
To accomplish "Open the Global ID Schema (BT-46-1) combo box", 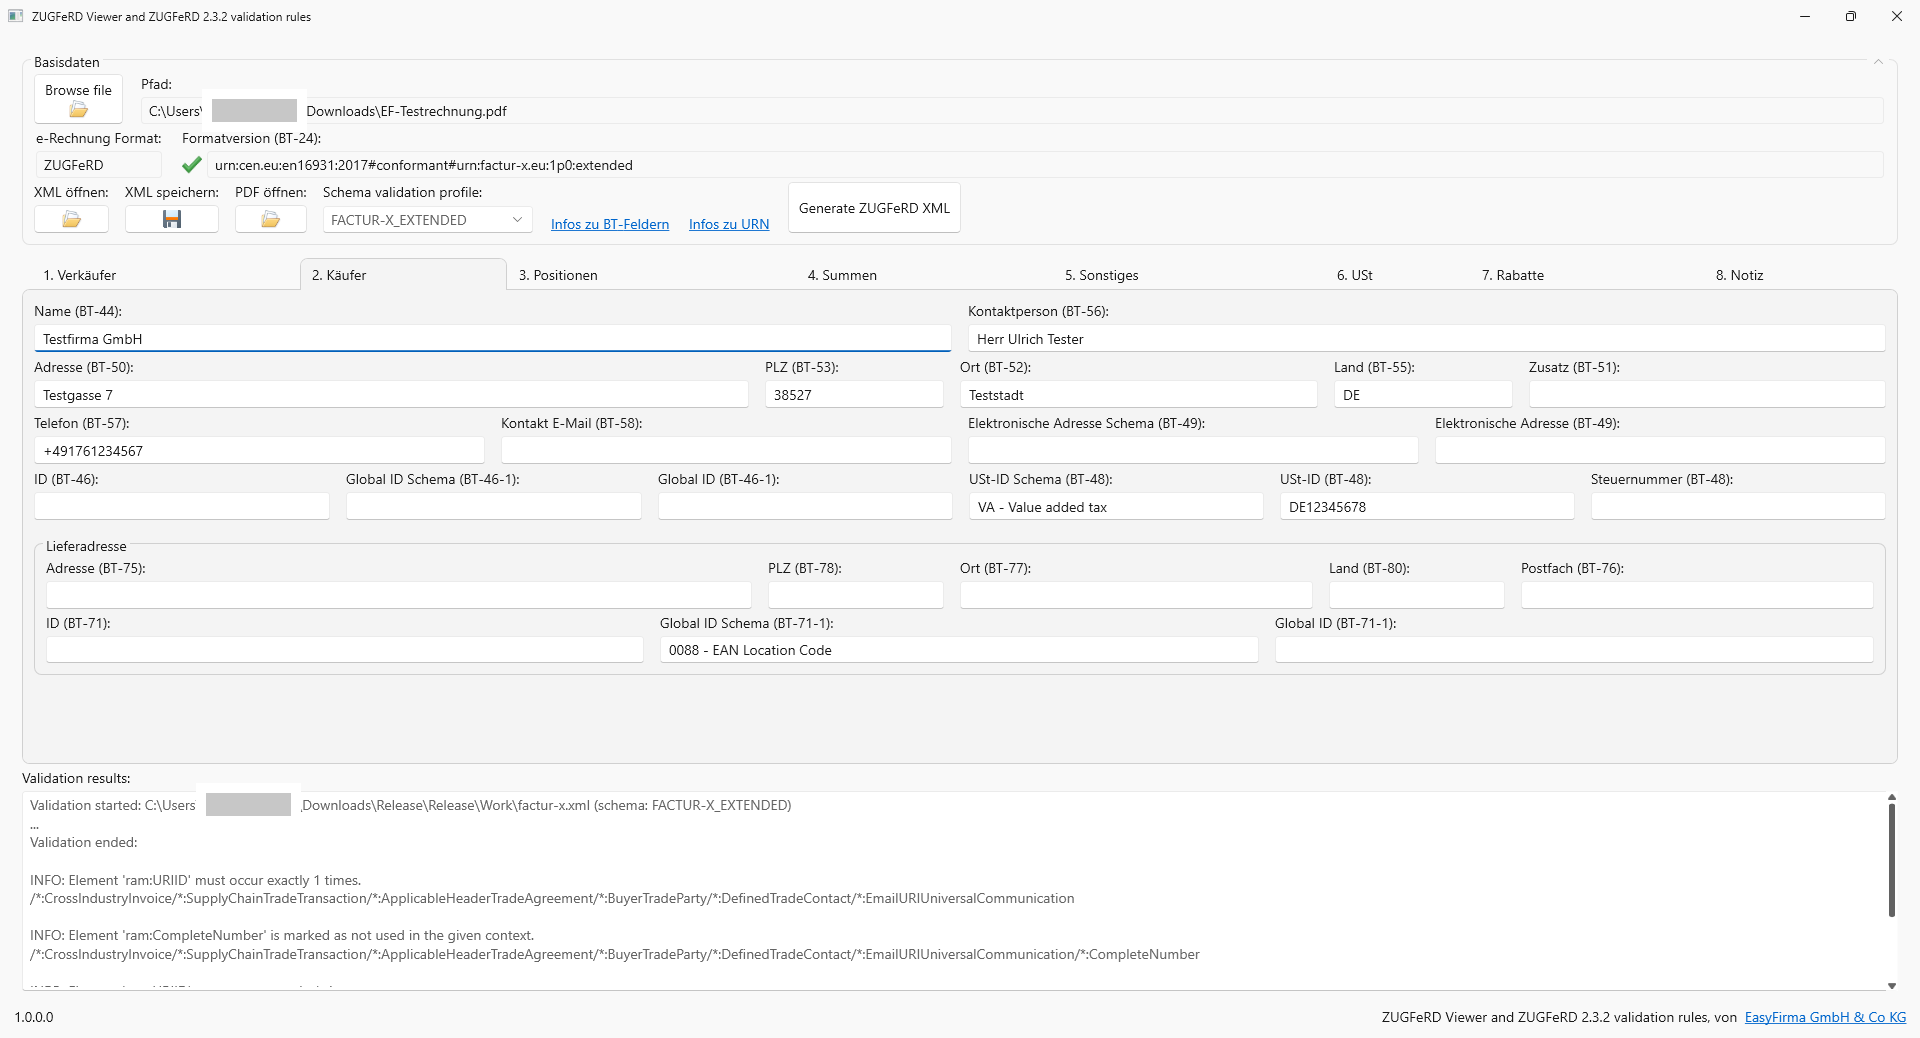I will point(493,507).
